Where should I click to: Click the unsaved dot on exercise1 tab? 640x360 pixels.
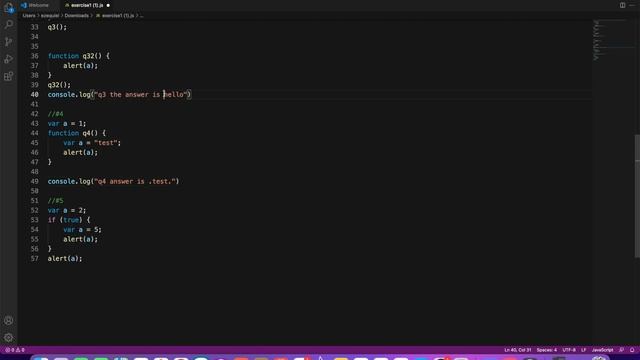[x=108, y=5]
